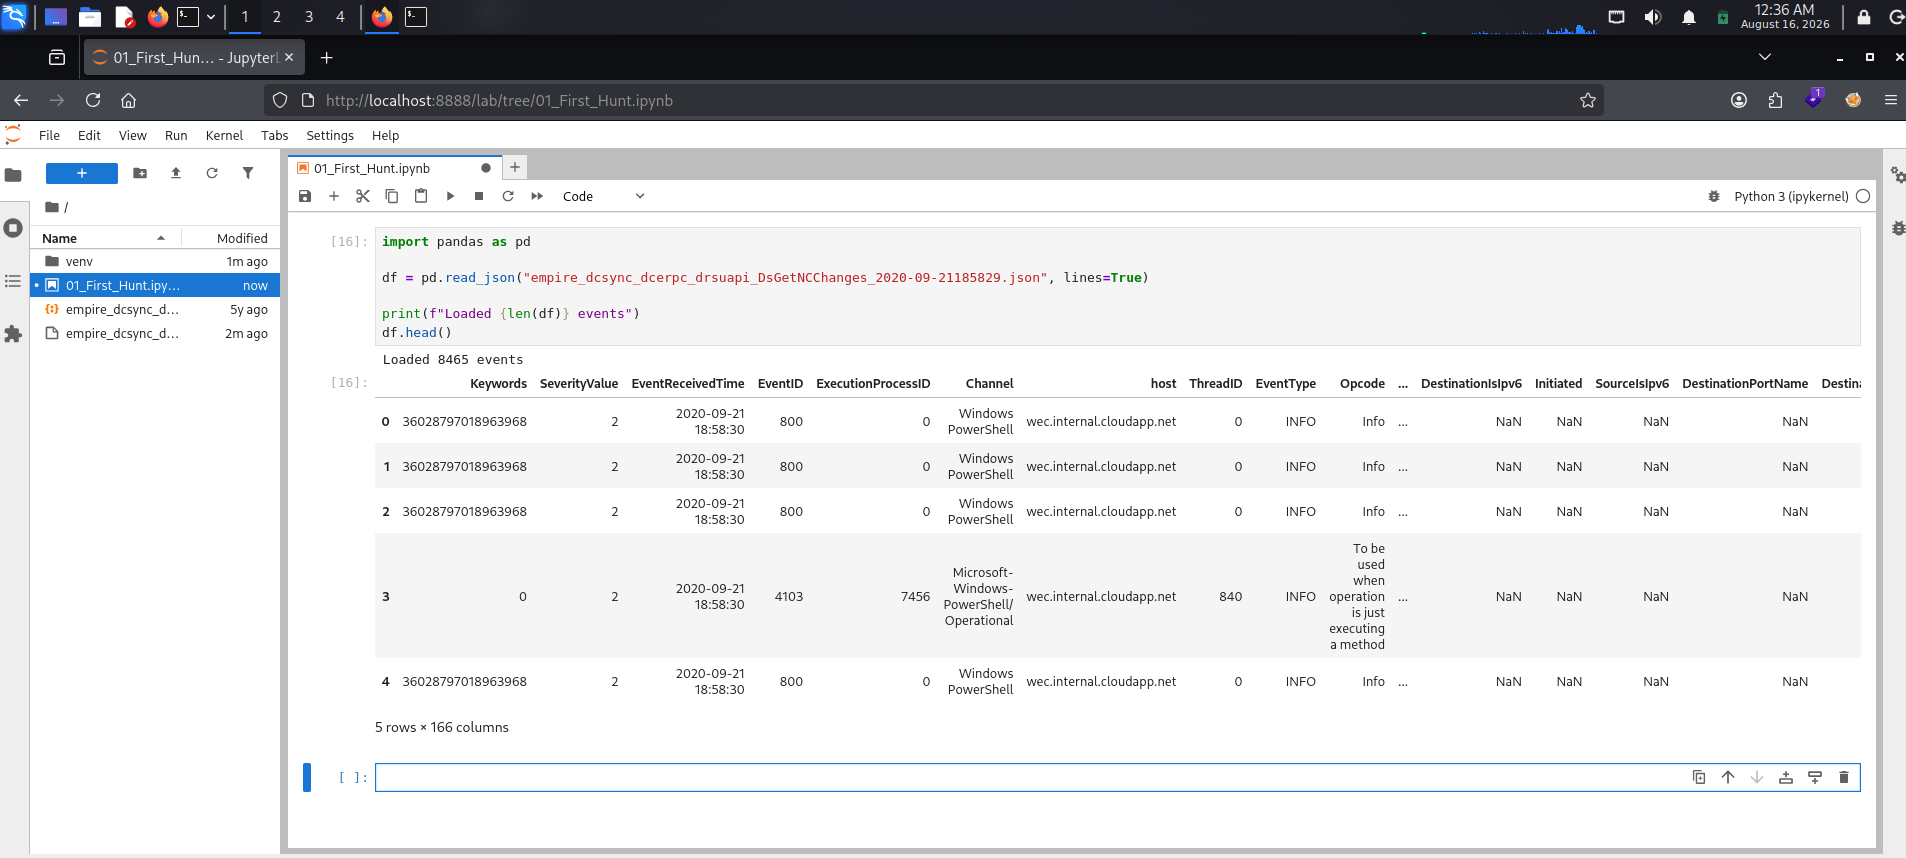Cut selected cell with scissors icon
Screen dimensions: 1906x858
click(363, 196)
